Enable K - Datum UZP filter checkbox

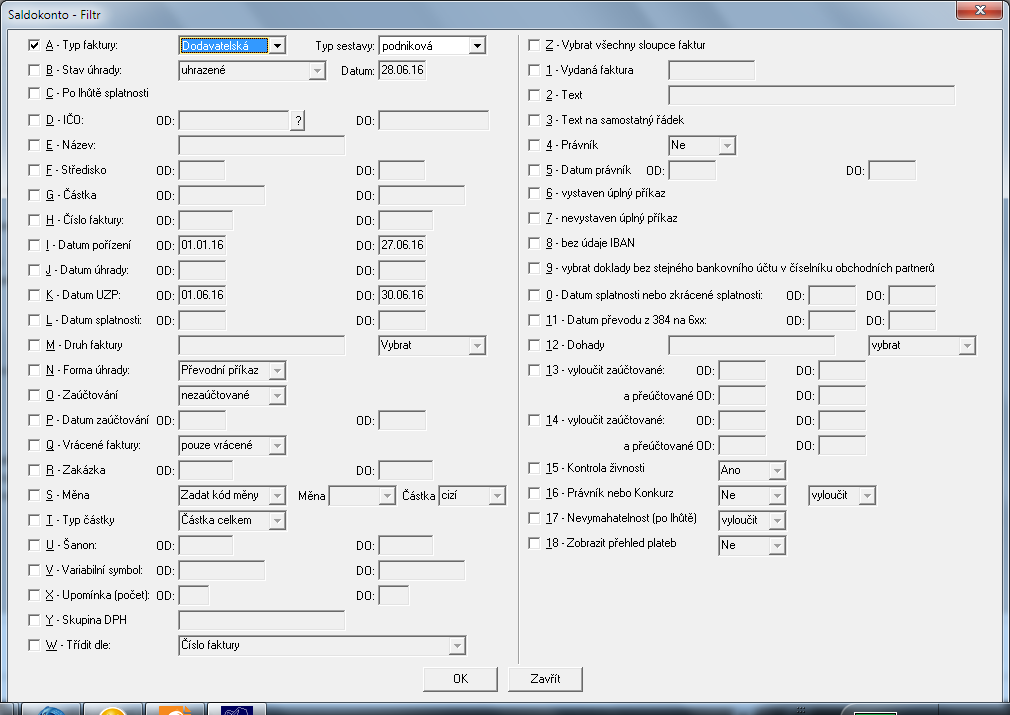click(34, 295)
